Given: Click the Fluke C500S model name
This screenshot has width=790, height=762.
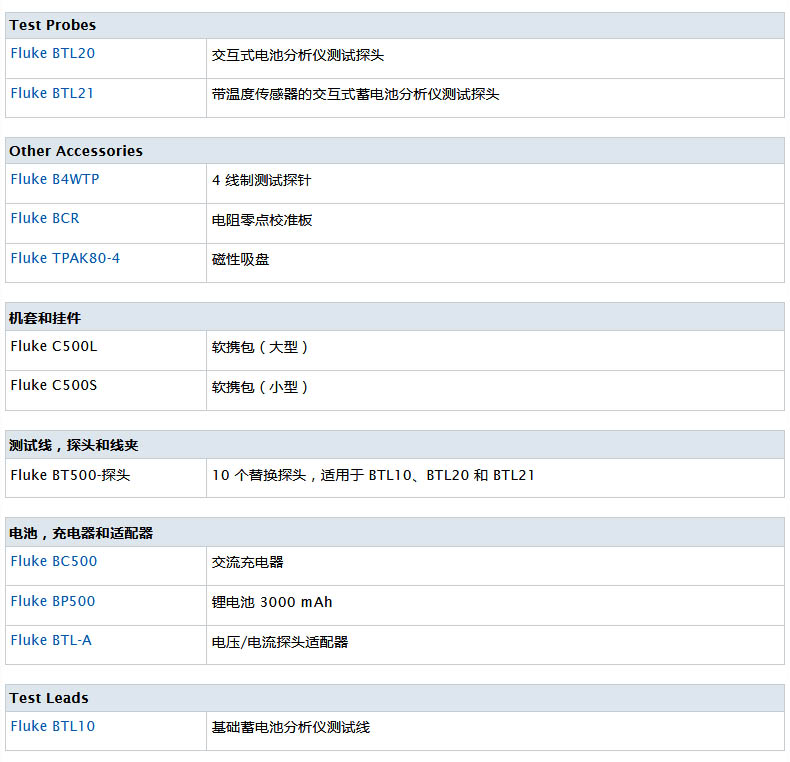Looking at the screenshot, I should 54,385.
